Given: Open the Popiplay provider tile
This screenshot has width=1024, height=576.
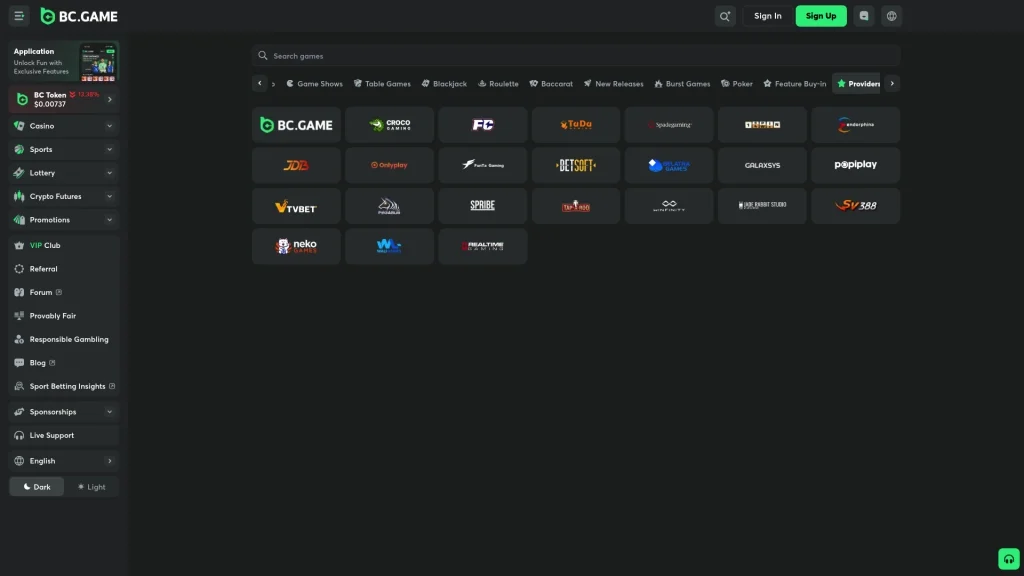Looking at the screenshot, I should [x=856, y=165].
